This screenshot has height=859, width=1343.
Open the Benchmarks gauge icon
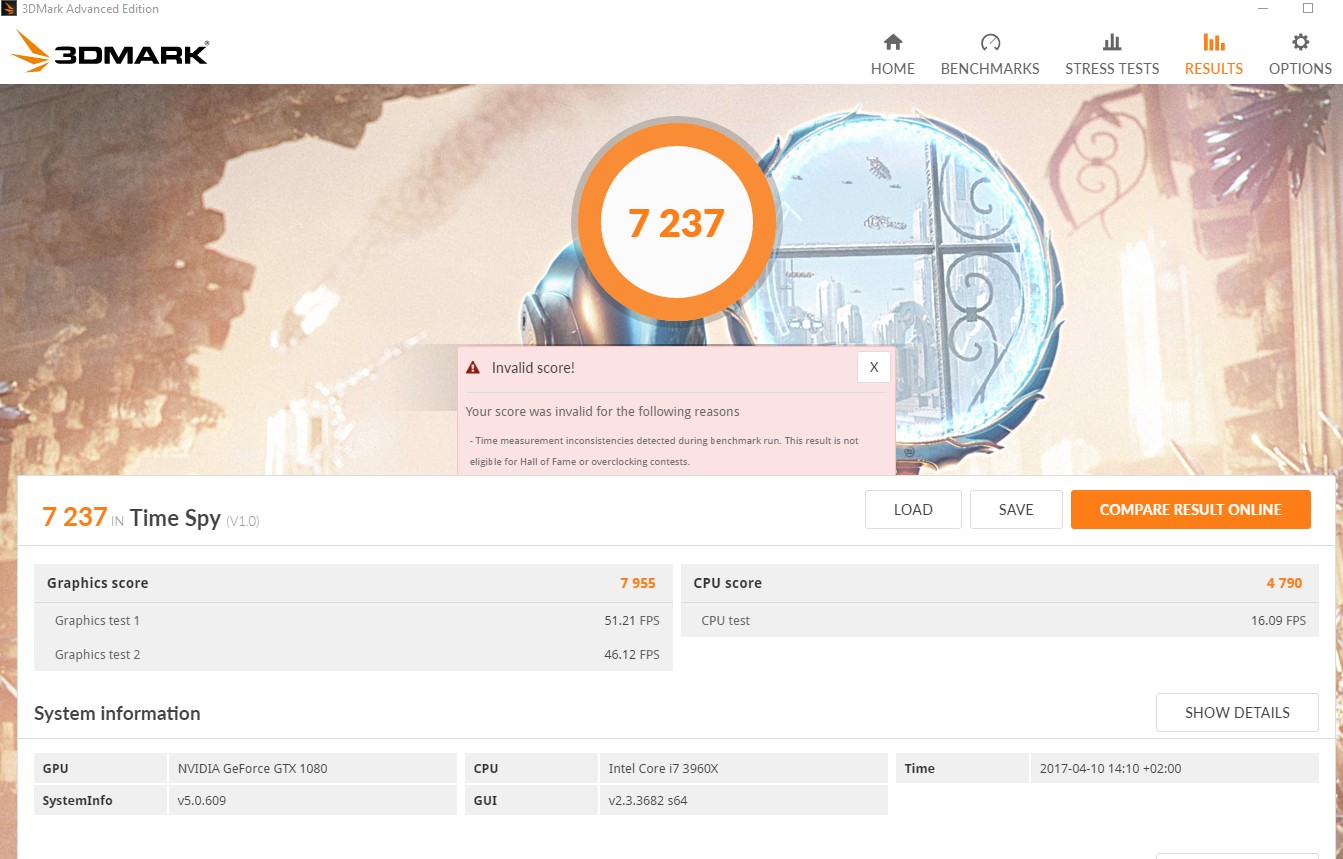pos(990,42)
